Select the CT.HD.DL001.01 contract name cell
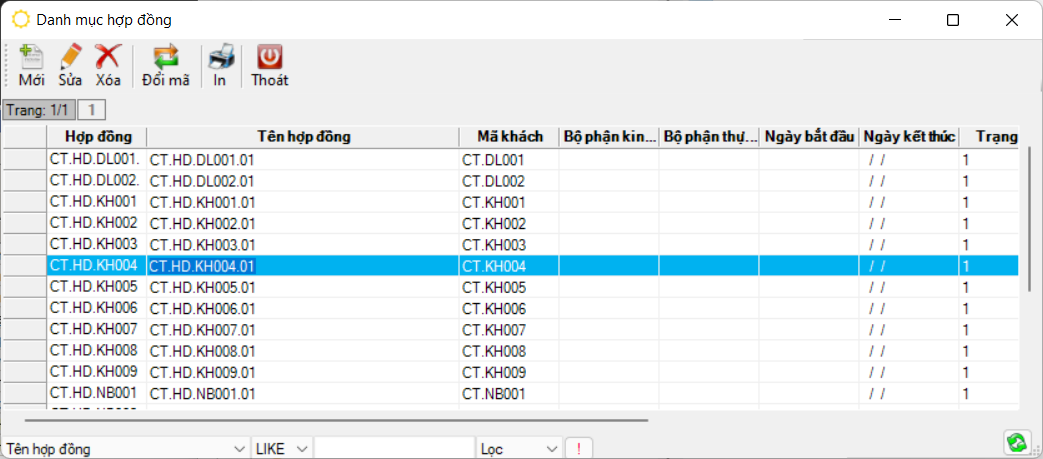 202,159
